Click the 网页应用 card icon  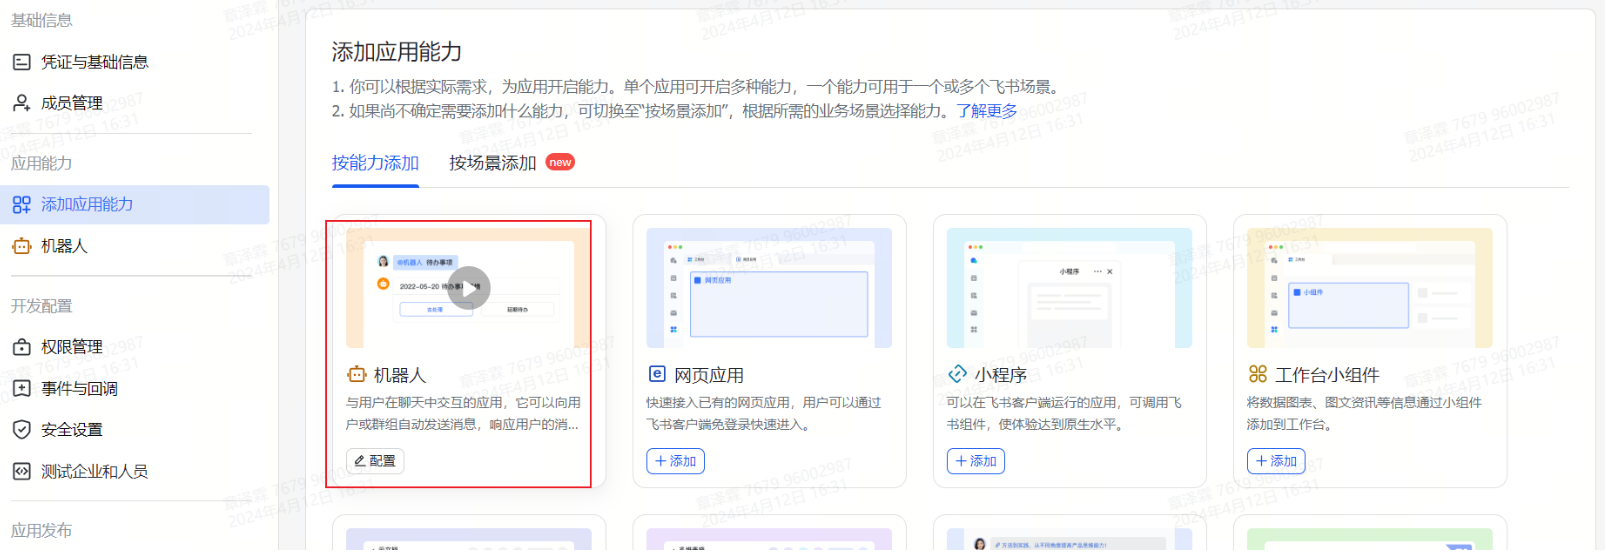coord(657,374)
